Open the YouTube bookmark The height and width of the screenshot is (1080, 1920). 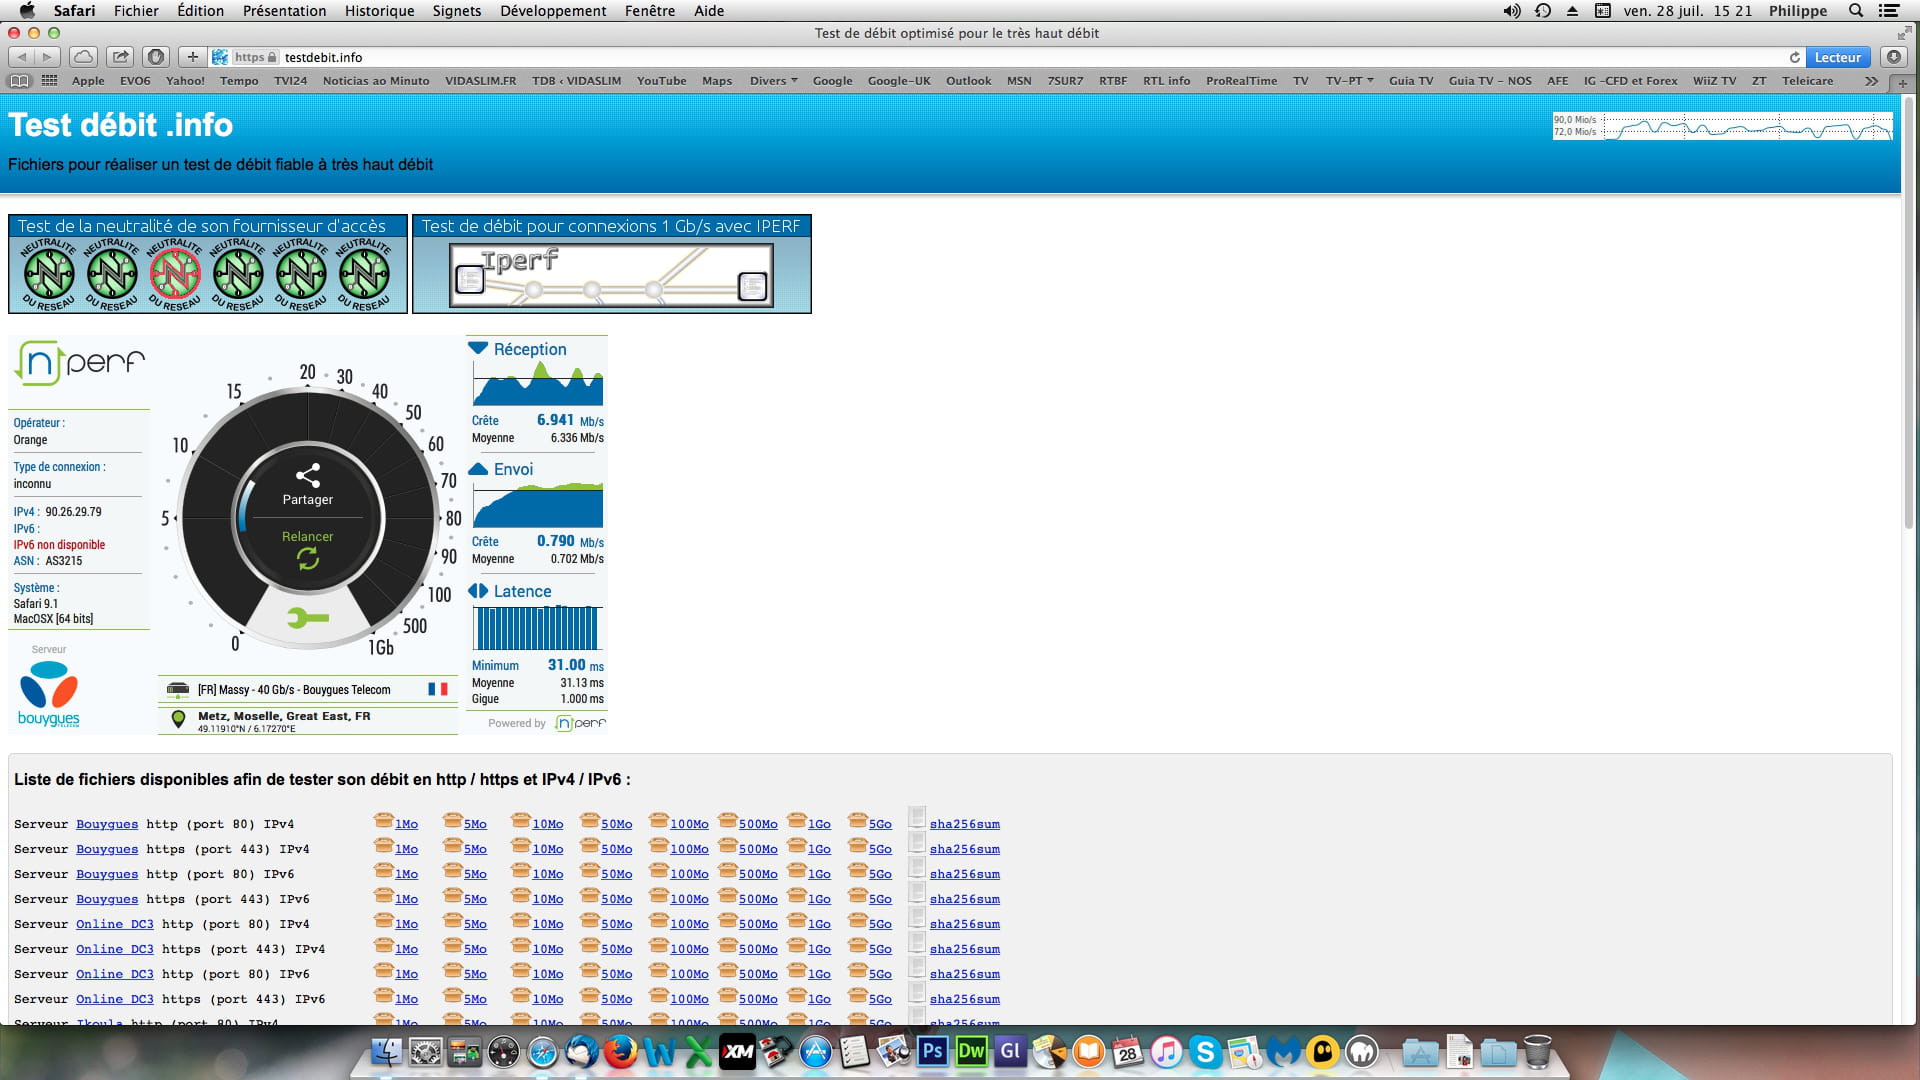click(661, 81)
